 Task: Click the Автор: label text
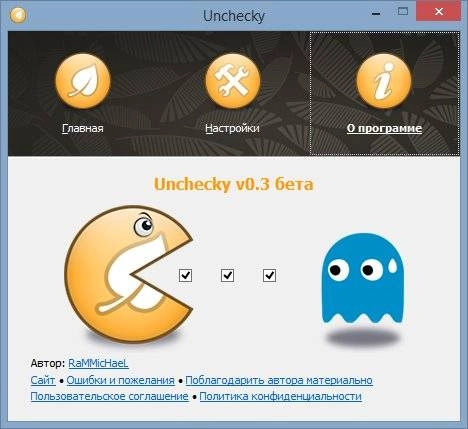(48, 363)
